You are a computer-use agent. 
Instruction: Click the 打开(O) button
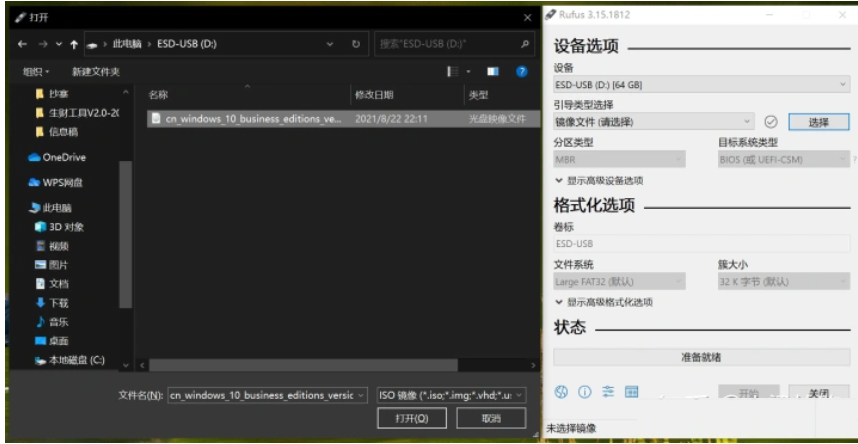click(409, 419)
